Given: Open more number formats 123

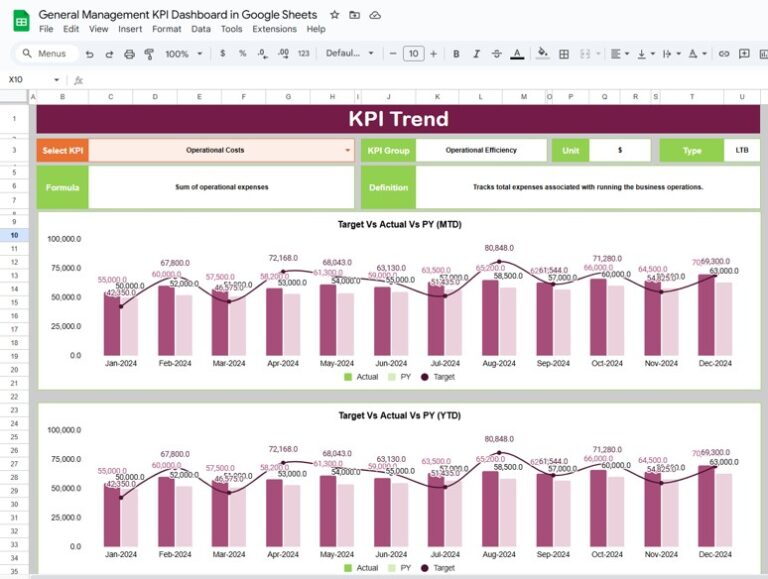Looking at the screenshot, I should coord(304,53).
